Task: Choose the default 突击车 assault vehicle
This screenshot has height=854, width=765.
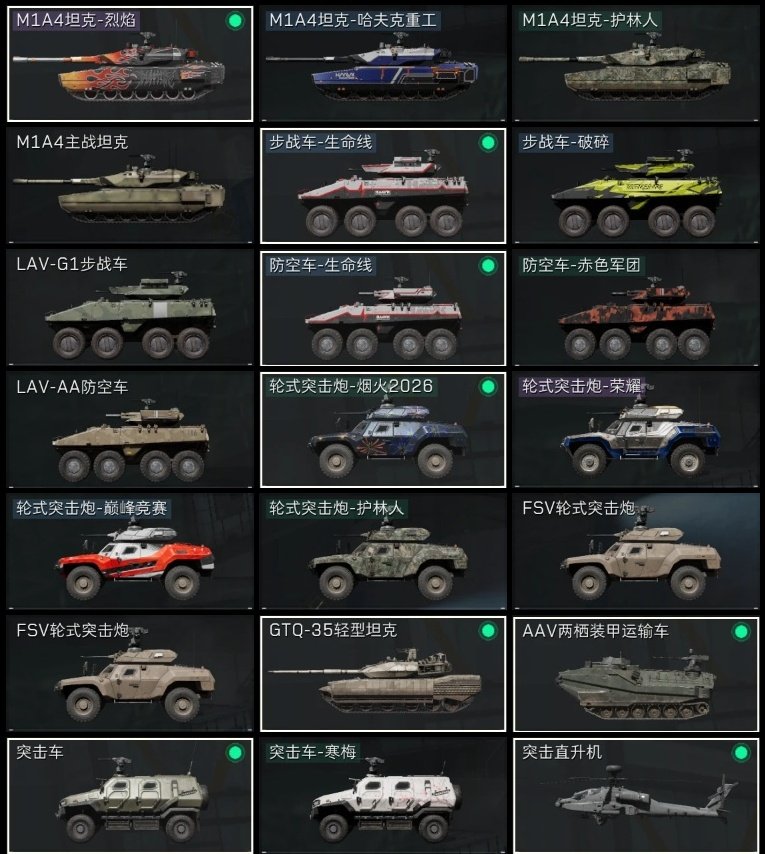Action: coord(130,796)
